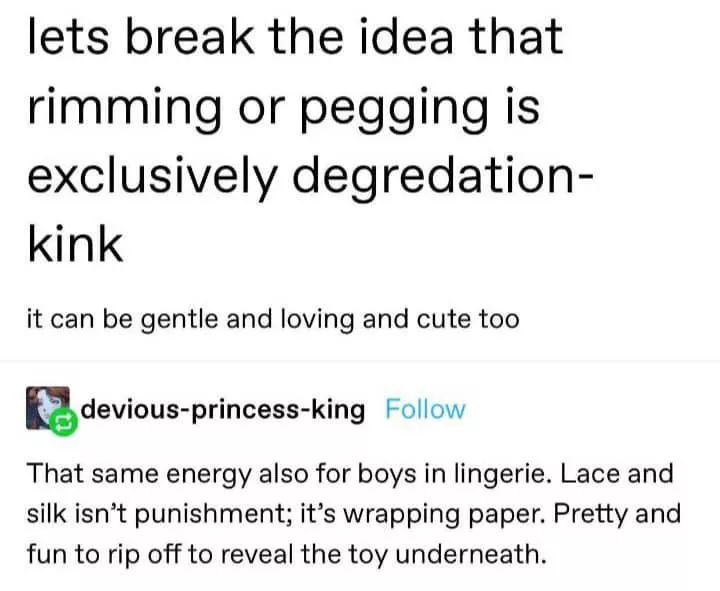Viewport: 720px width, 591px height.
Task: Click the reply line starting "That same energy"
Action: [349, 472]
